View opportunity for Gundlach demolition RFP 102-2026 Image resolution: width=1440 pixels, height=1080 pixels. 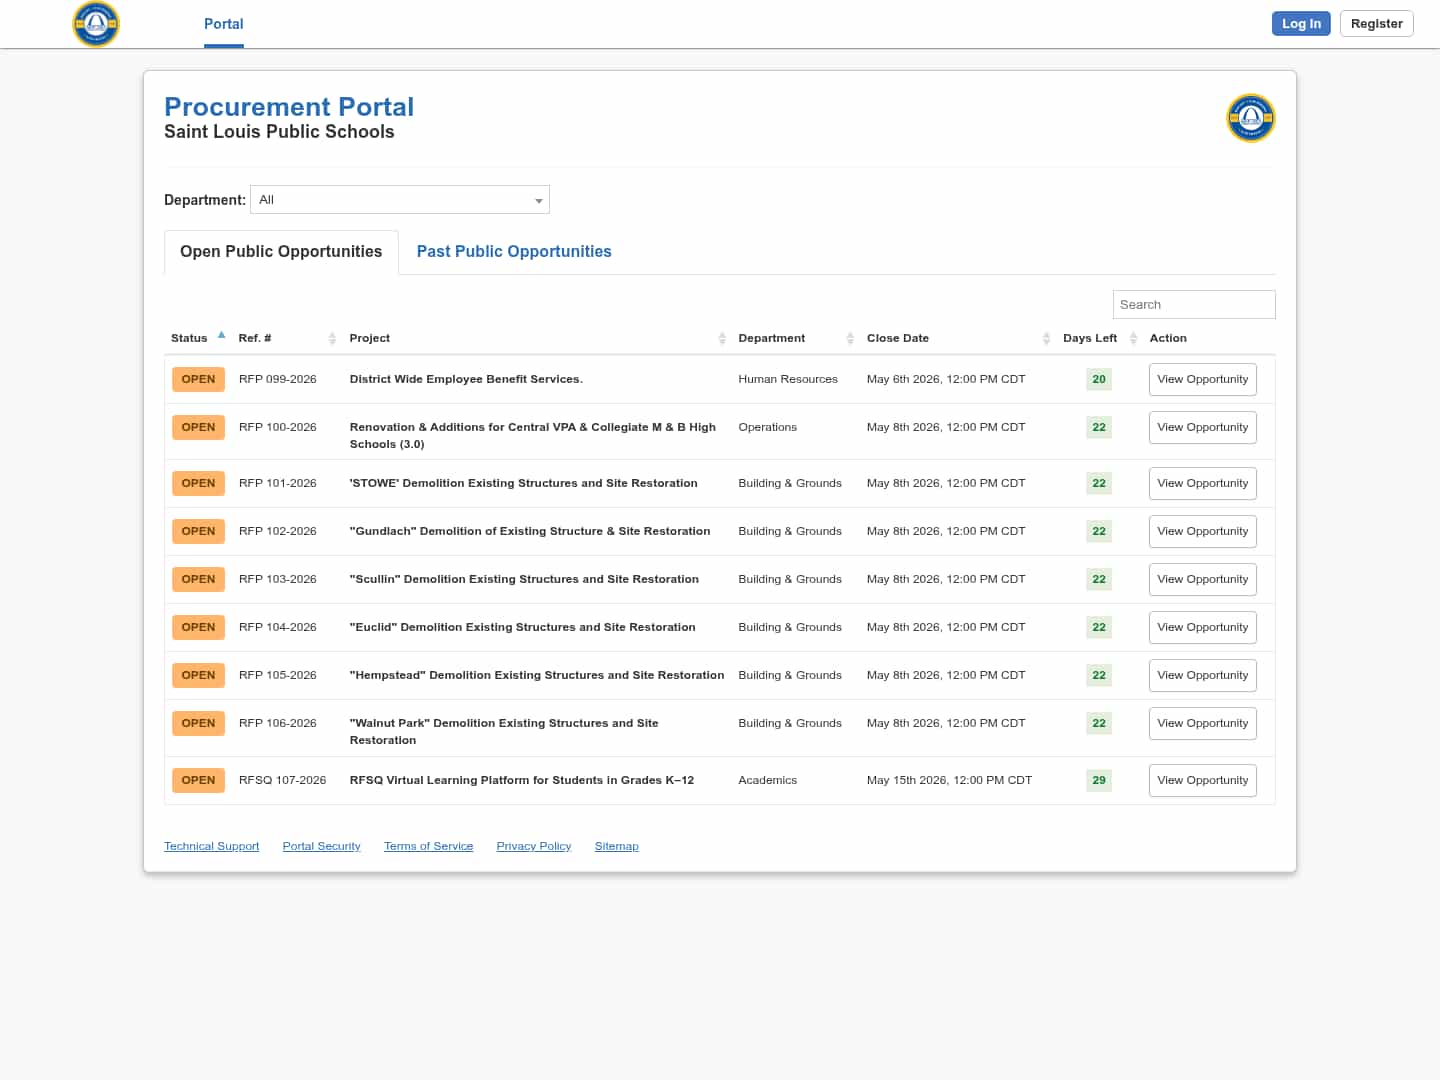(1202, 532)
